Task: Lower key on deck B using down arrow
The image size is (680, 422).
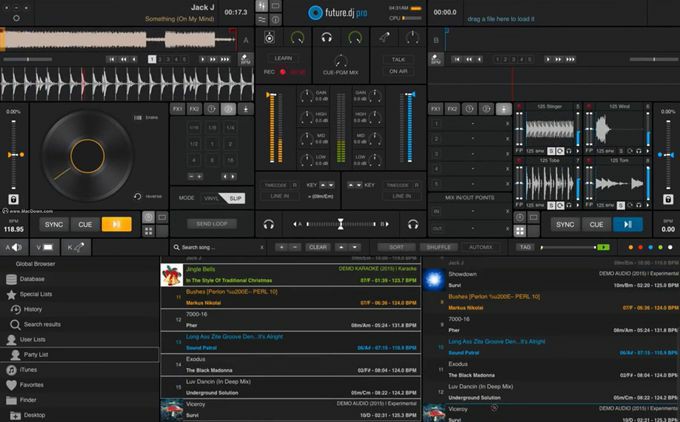Action: click(x=360, y=185)
